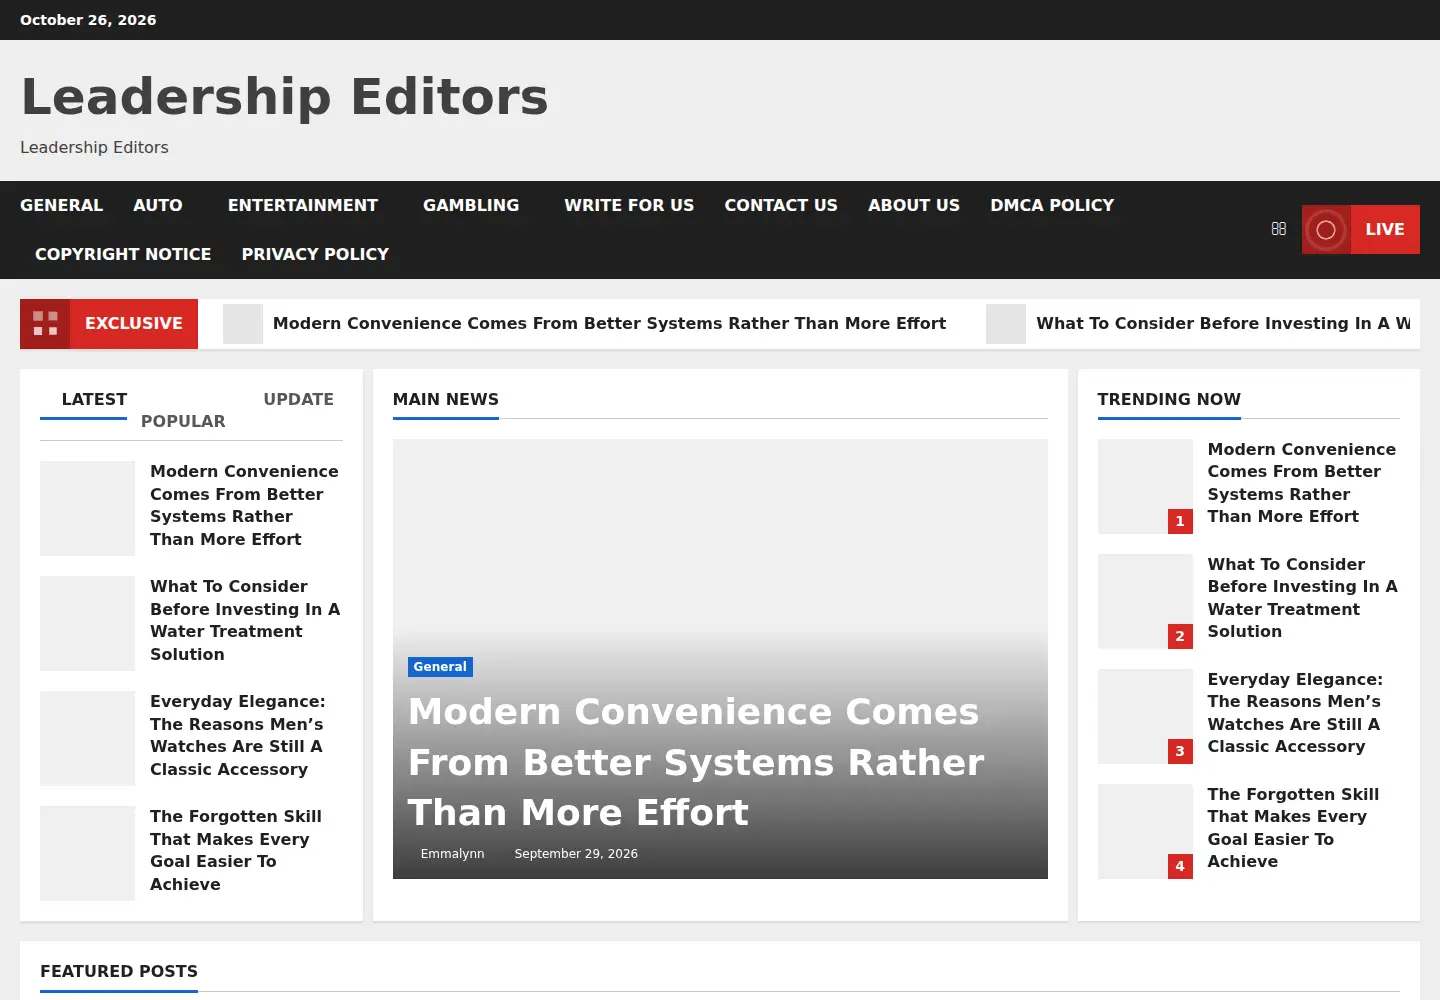Open Trending Now article about Water Treatment Solution

pos(1302,598)
